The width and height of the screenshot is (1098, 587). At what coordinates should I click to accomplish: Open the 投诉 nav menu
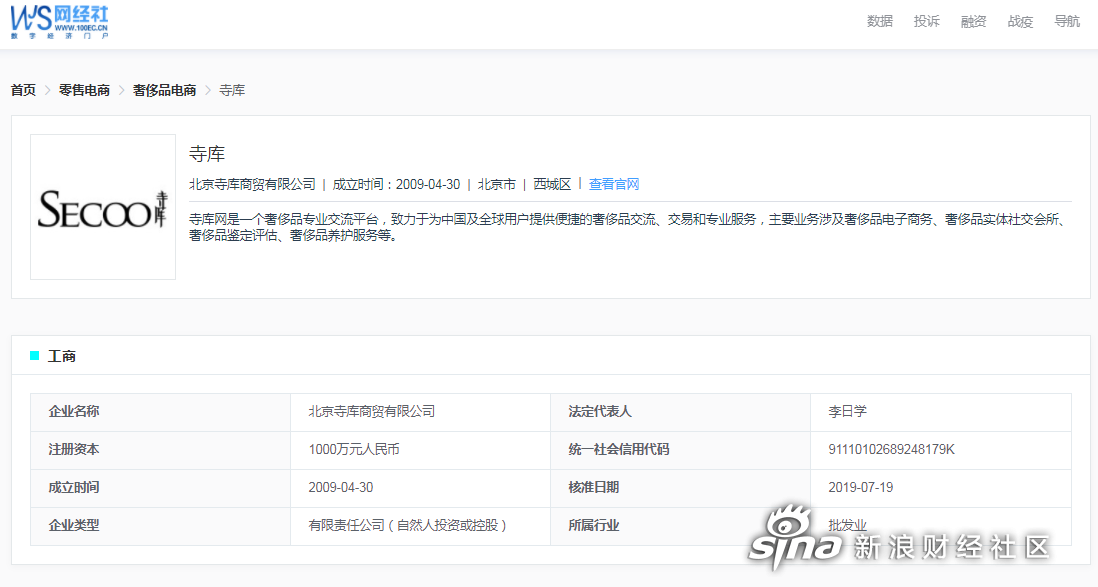pyautogui.click(x=926, y=21)
